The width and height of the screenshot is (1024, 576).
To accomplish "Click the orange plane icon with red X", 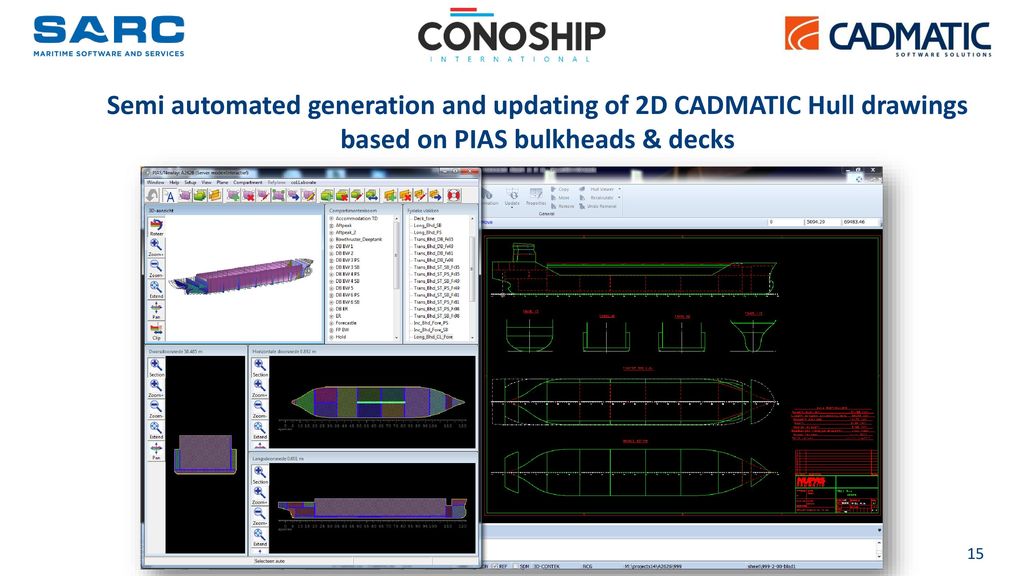I will 405,195.
